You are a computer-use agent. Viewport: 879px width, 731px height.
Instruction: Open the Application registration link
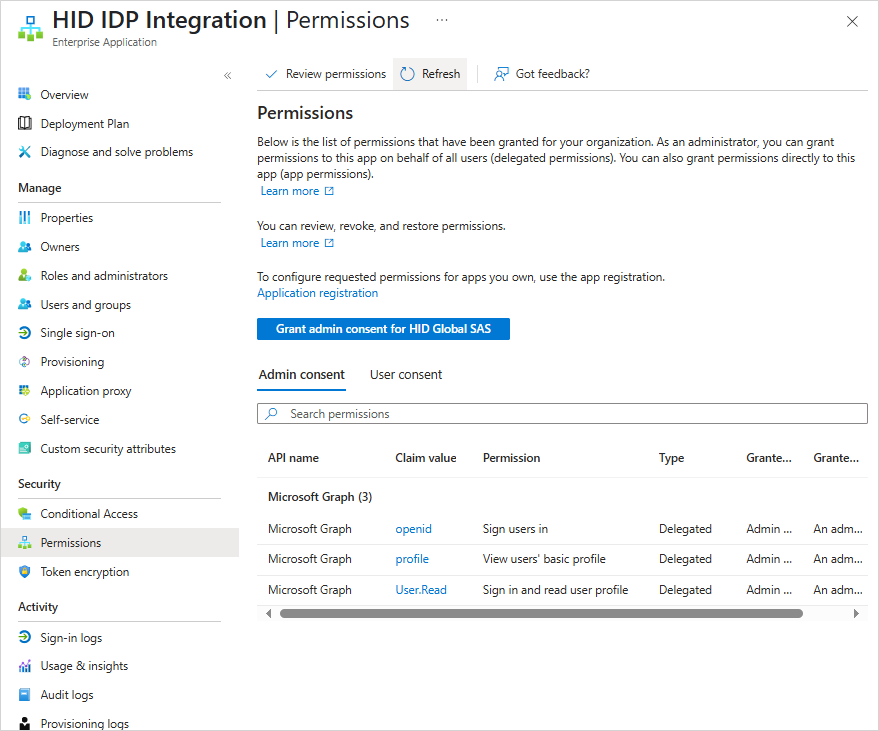coord(318,293)
